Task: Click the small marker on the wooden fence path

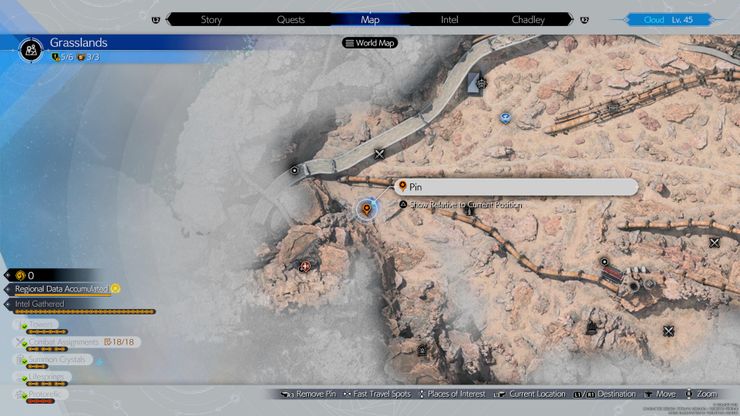Action: pos(469,212)
